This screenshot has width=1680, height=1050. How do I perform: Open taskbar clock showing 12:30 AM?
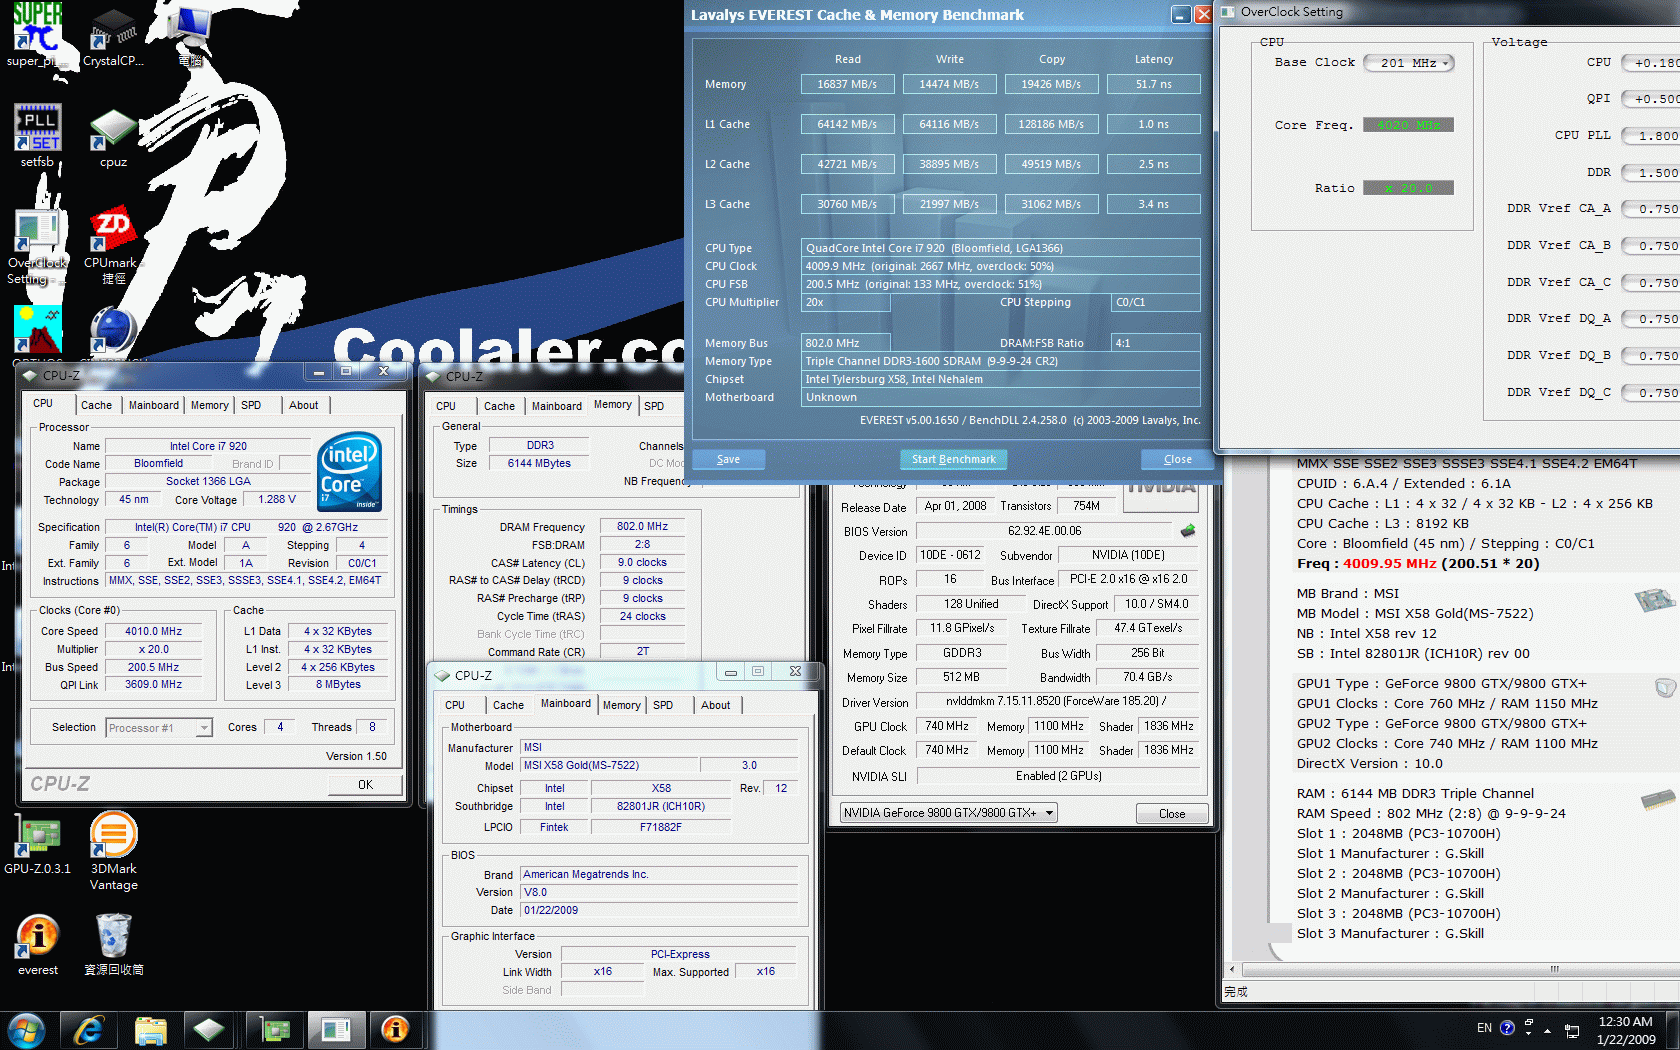(1625, 1030)
